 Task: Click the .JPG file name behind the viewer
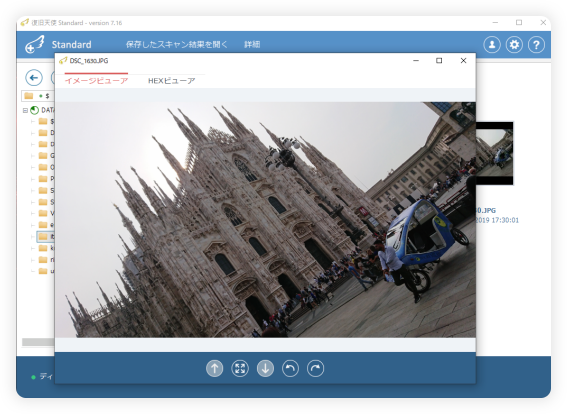coord(486,210)
